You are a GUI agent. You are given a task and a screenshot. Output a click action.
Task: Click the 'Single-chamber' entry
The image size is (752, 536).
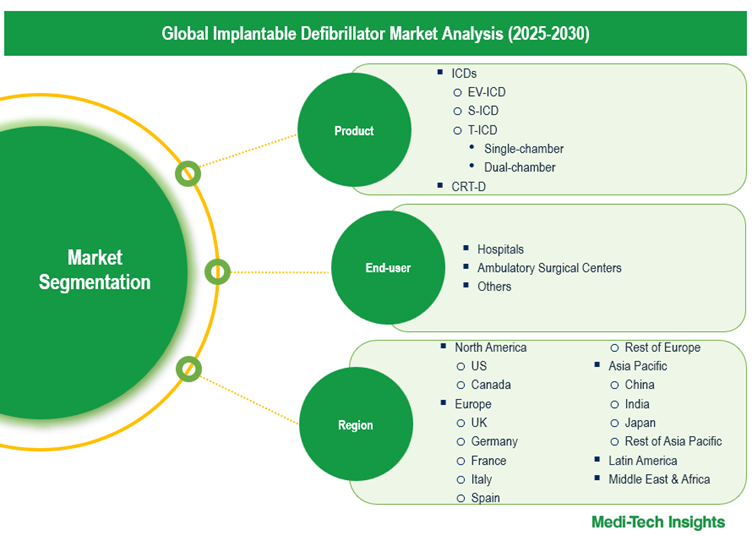(x=524, y=149)
